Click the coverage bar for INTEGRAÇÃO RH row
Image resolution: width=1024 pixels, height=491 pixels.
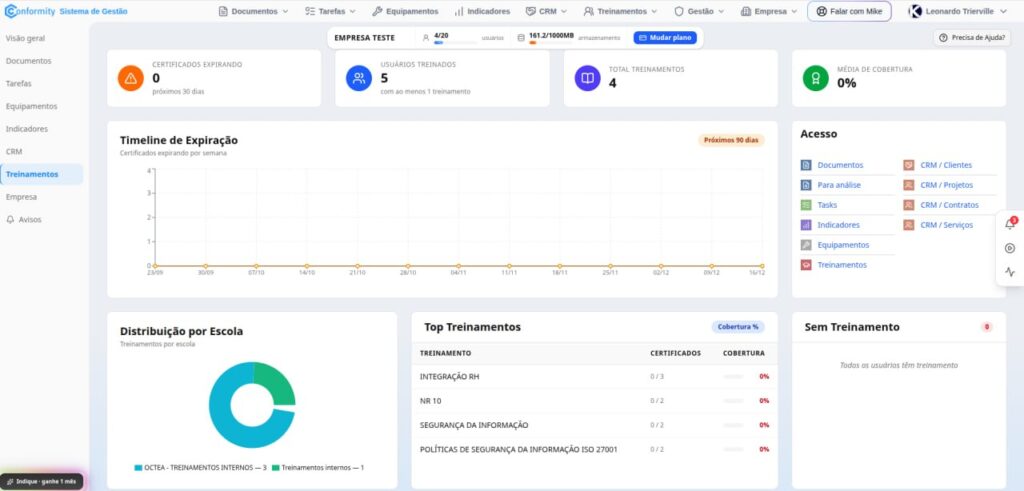pos(734,377)
